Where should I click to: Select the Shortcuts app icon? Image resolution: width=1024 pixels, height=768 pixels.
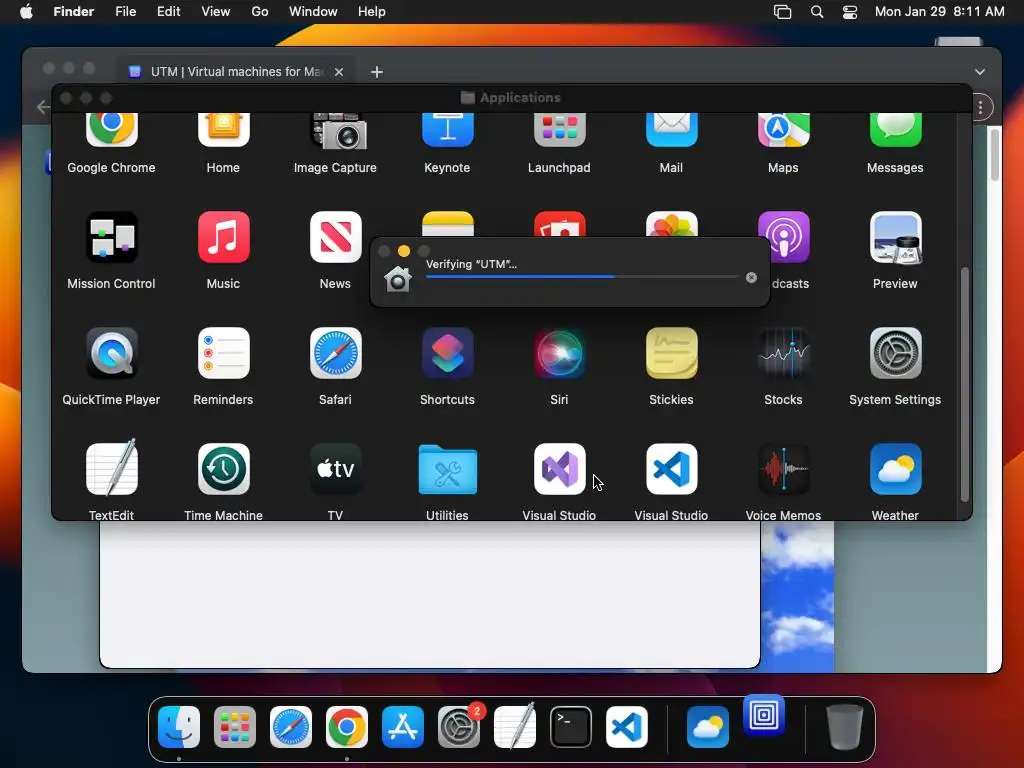(447, 353)
